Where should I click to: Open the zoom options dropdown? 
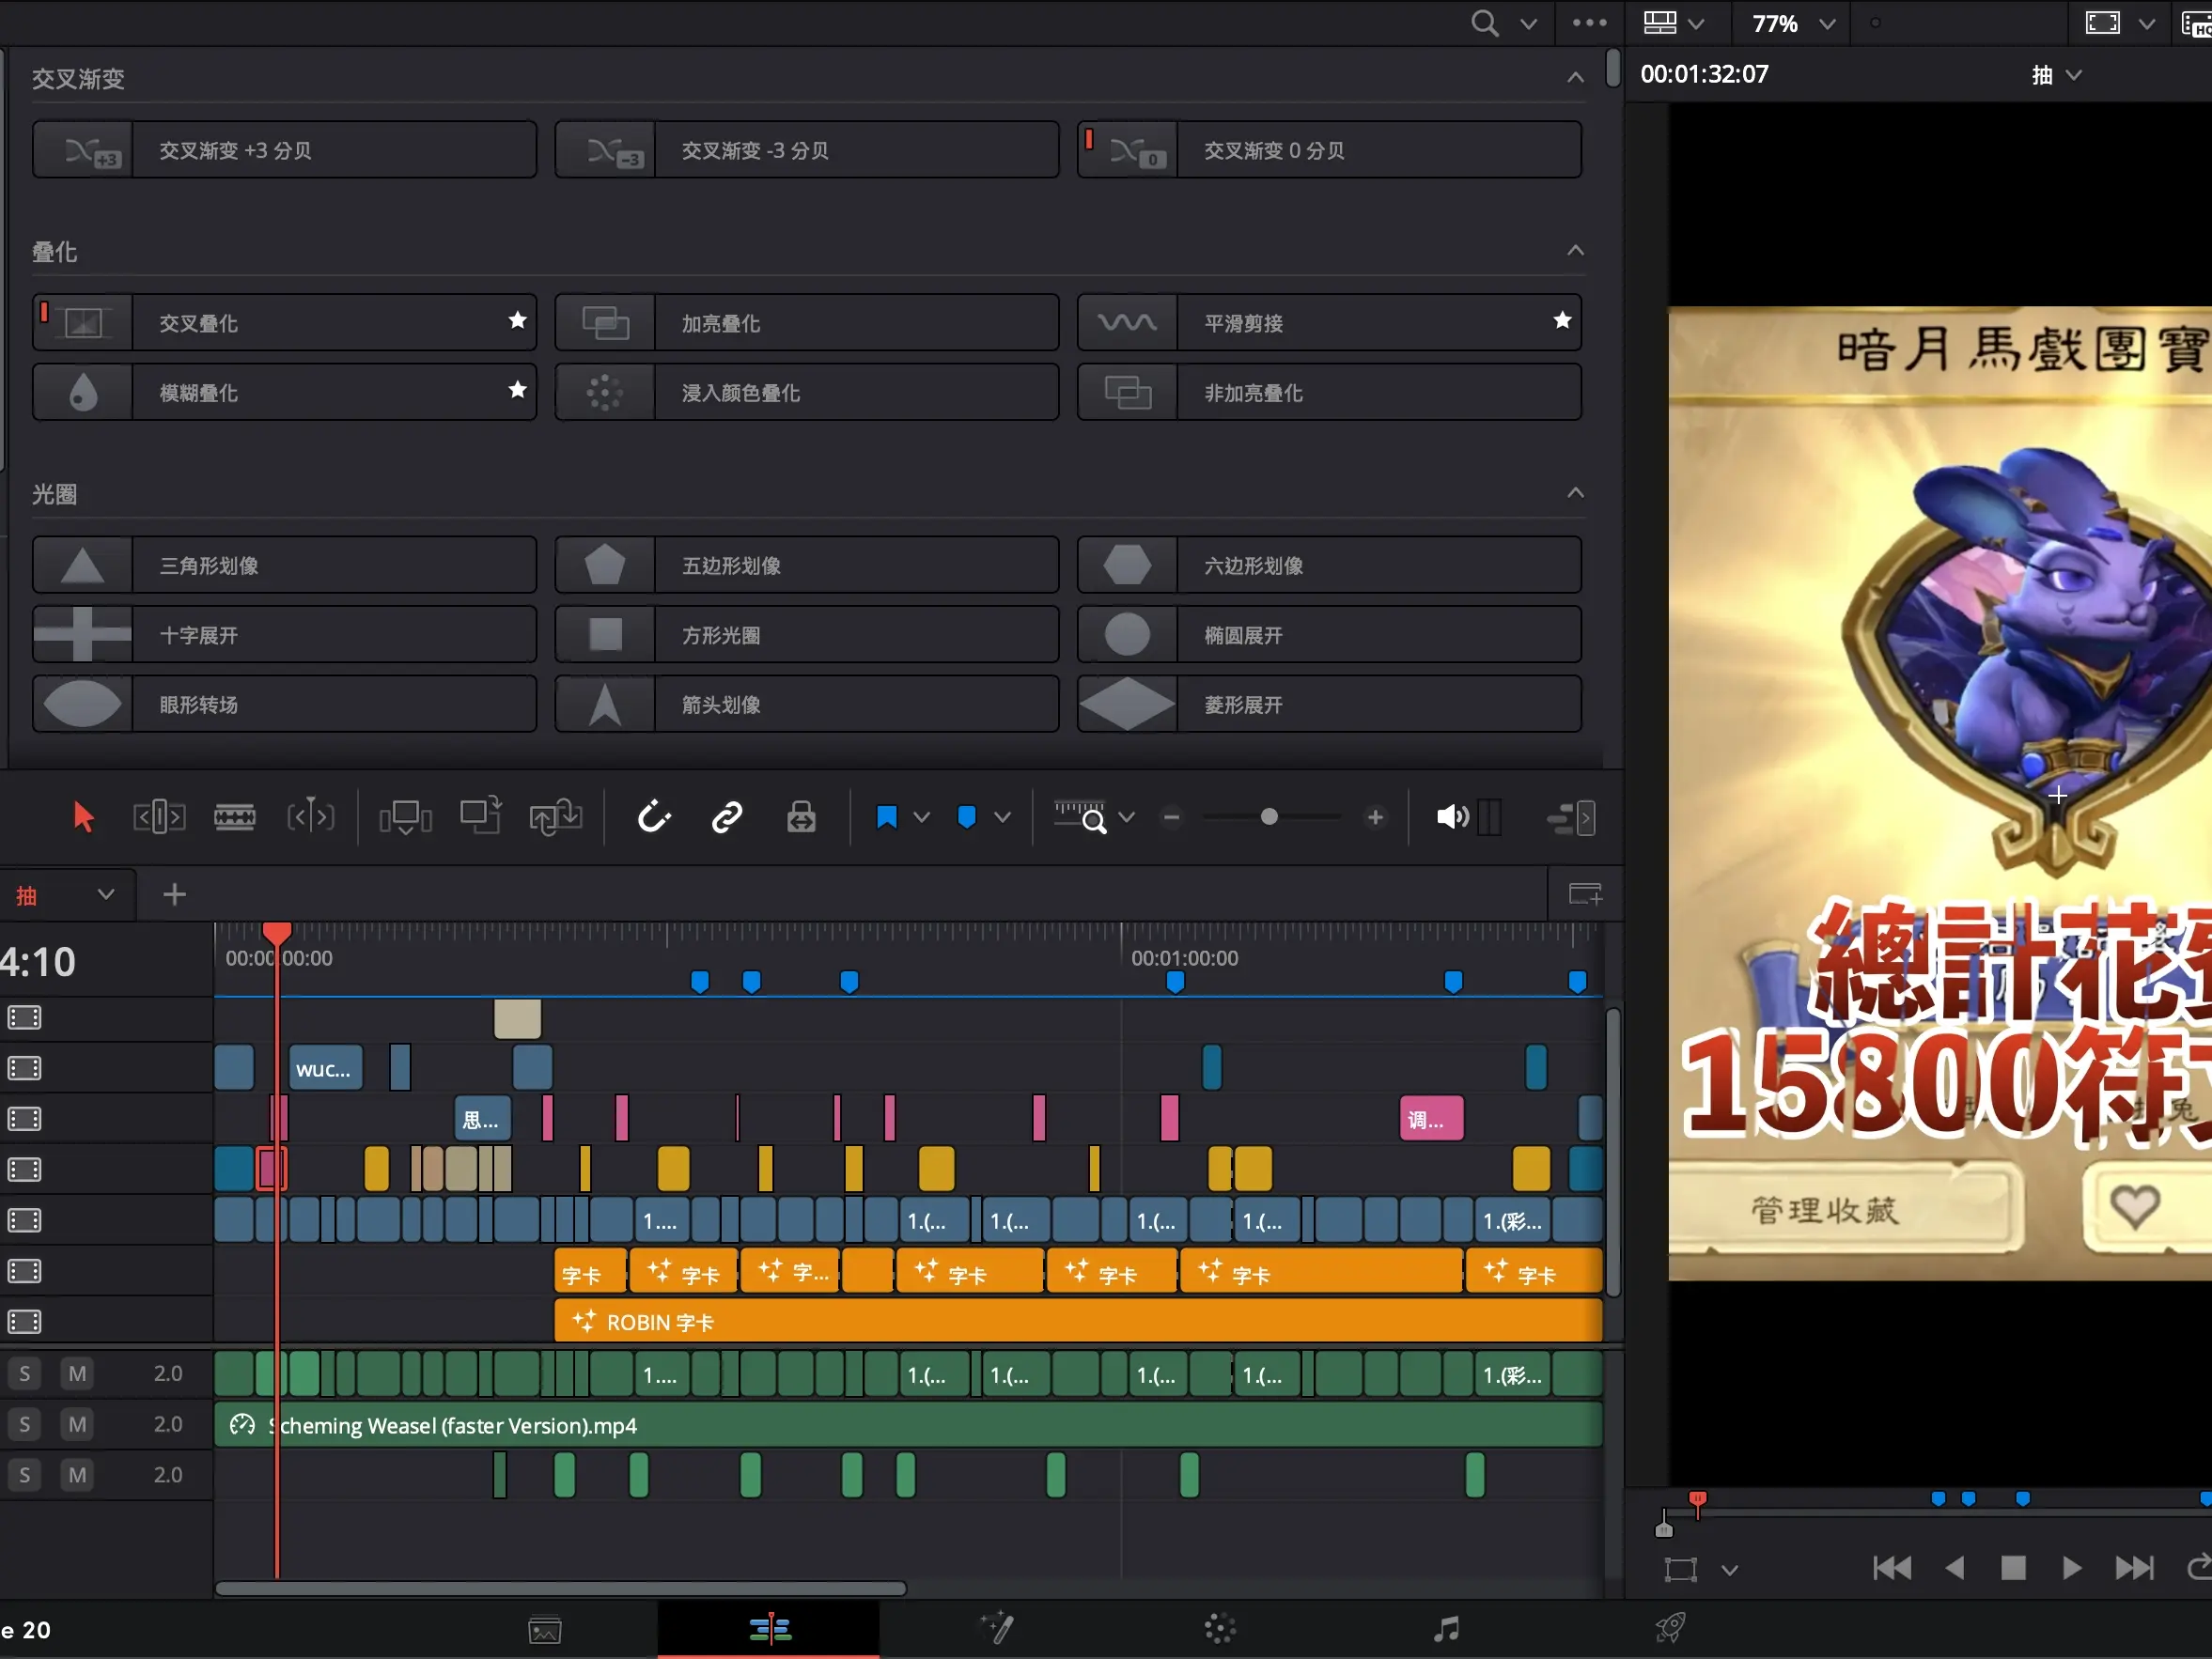coord(1127,817)
